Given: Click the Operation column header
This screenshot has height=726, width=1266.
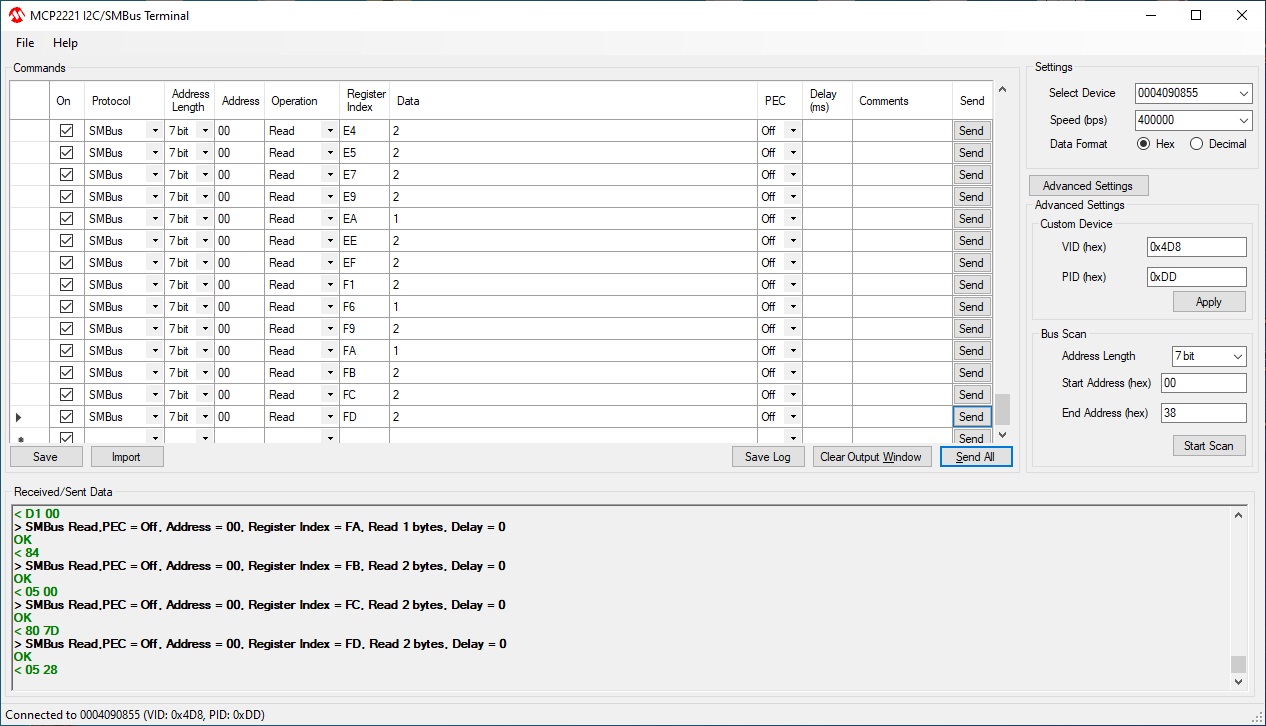Looking at the screenshot, I should 302,101.
